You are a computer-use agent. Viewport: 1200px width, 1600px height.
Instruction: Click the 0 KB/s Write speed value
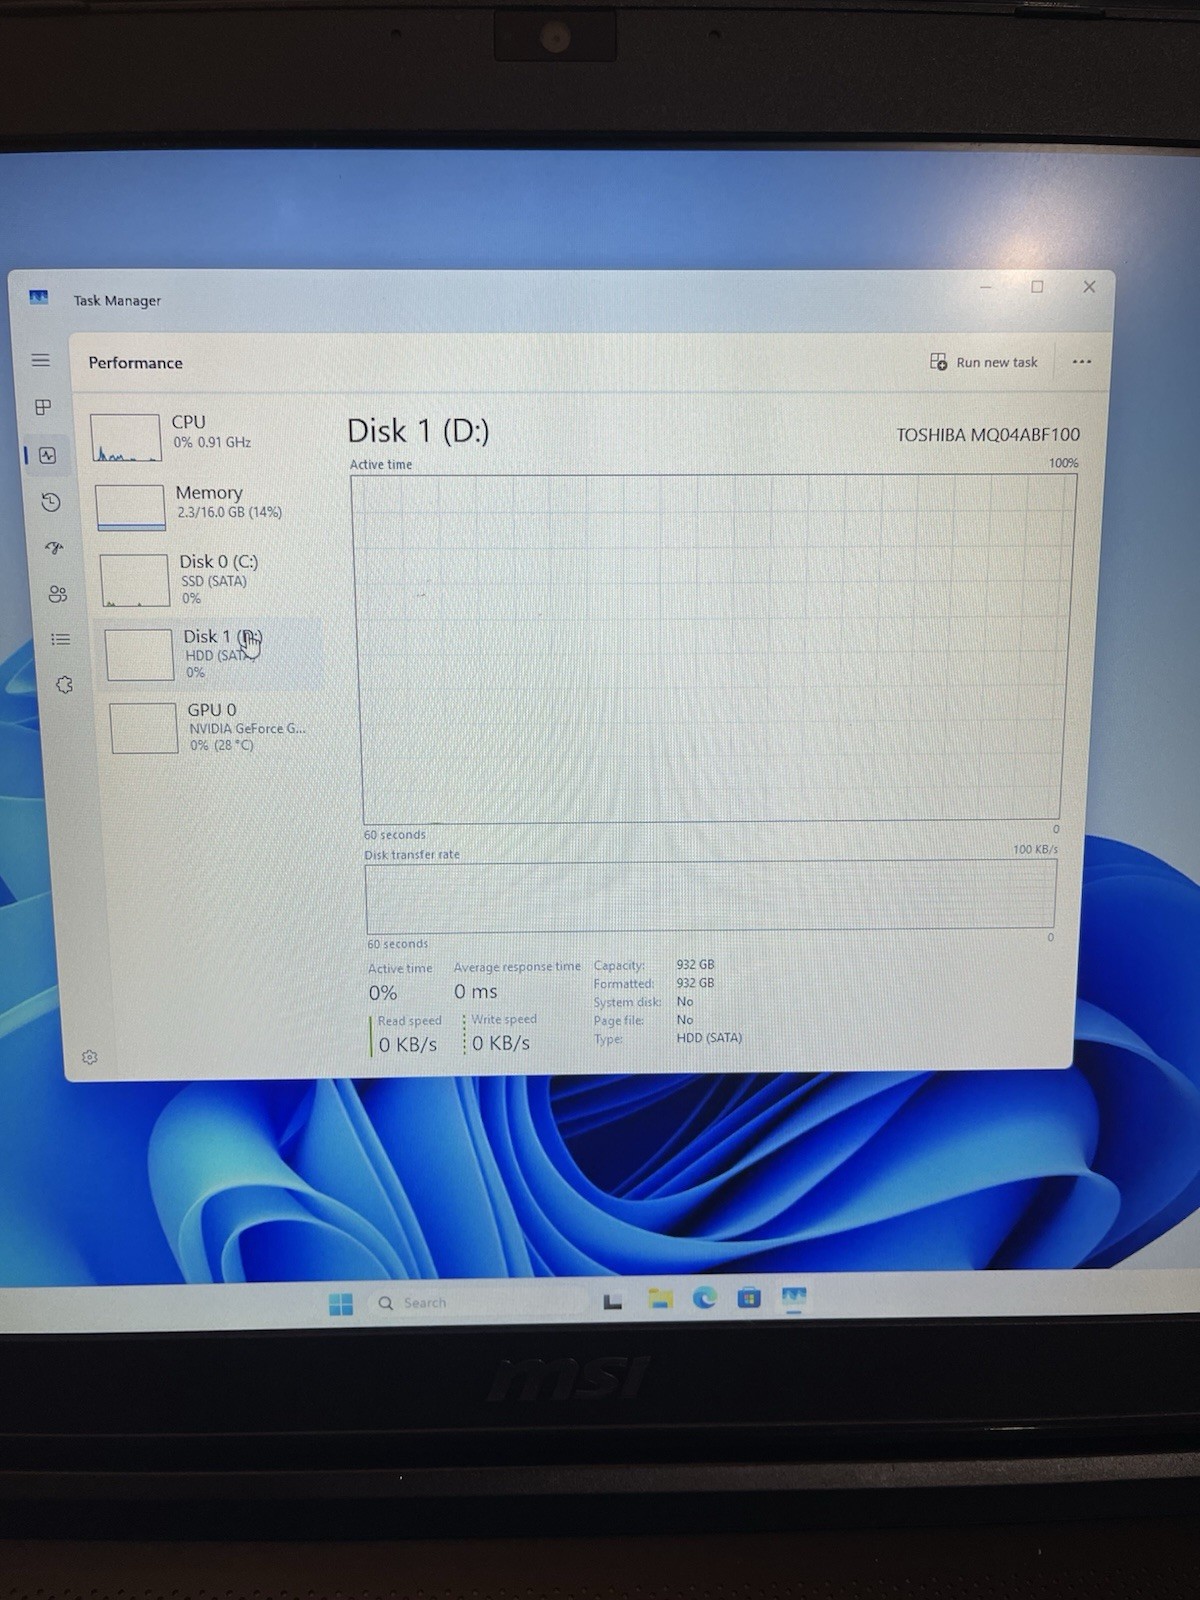(x=501, y=1043)
